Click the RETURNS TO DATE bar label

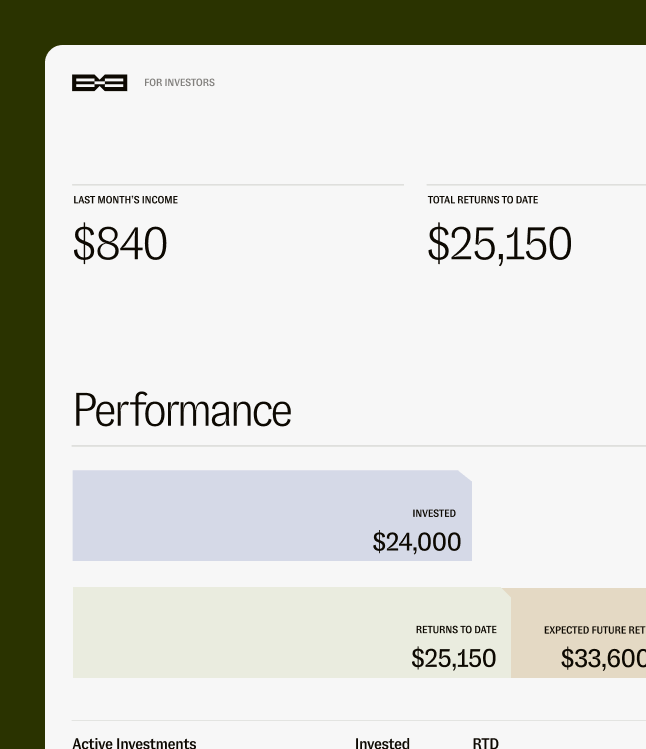tap(456, 630)
